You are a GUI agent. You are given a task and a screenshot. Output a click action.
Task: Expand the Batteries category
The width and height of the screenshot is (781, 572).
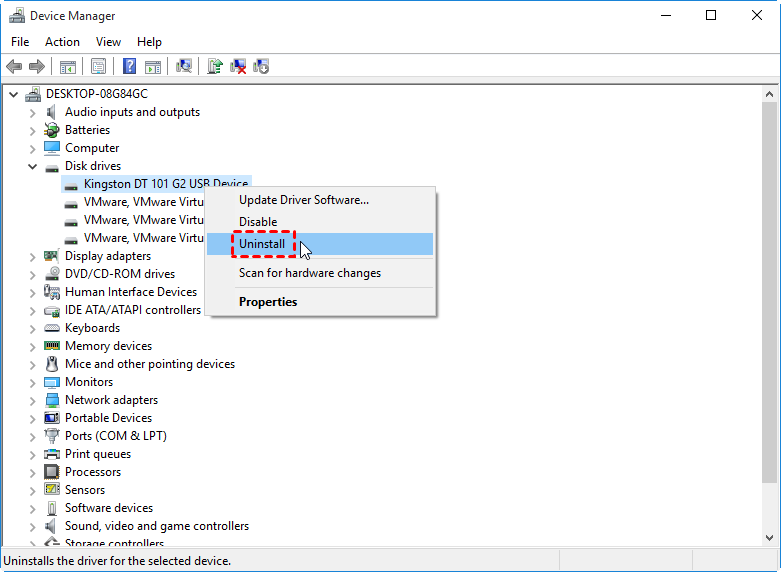pos(33,131)
